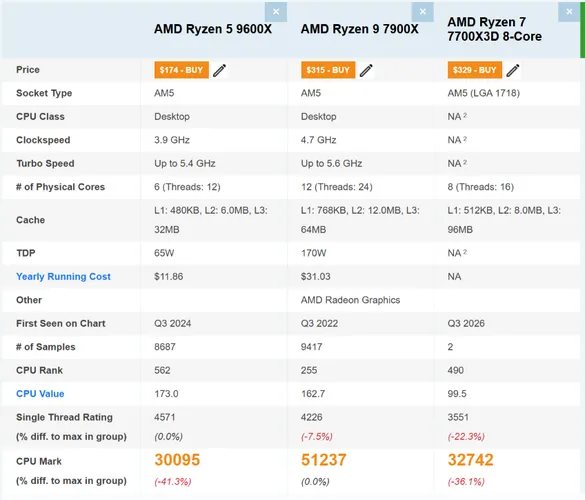
Task: Remove AMD Ryzen 9 7900X column
Action: pos(422,12)
